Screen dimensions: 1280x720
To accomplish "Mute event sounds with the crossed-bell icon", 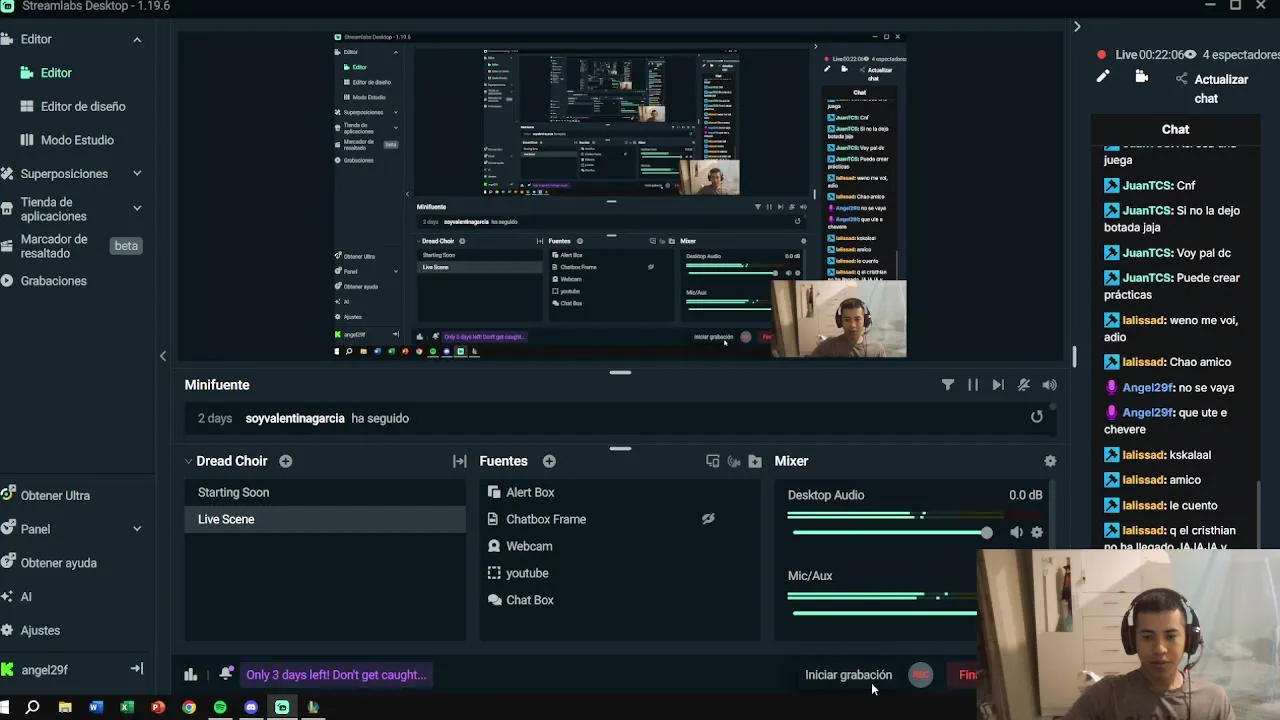I will (x=1024, y=385).
